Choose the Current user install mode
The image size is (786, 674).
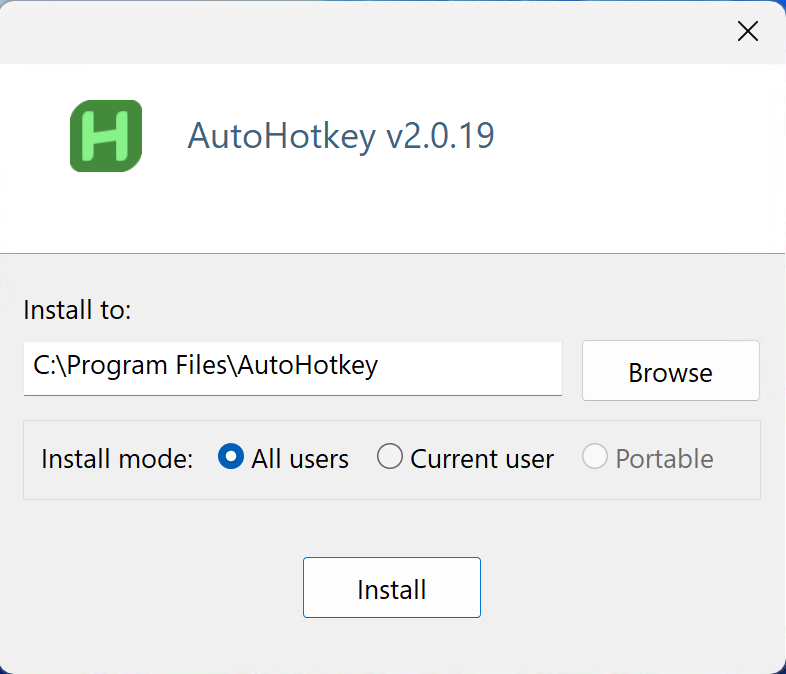(465, 458)
